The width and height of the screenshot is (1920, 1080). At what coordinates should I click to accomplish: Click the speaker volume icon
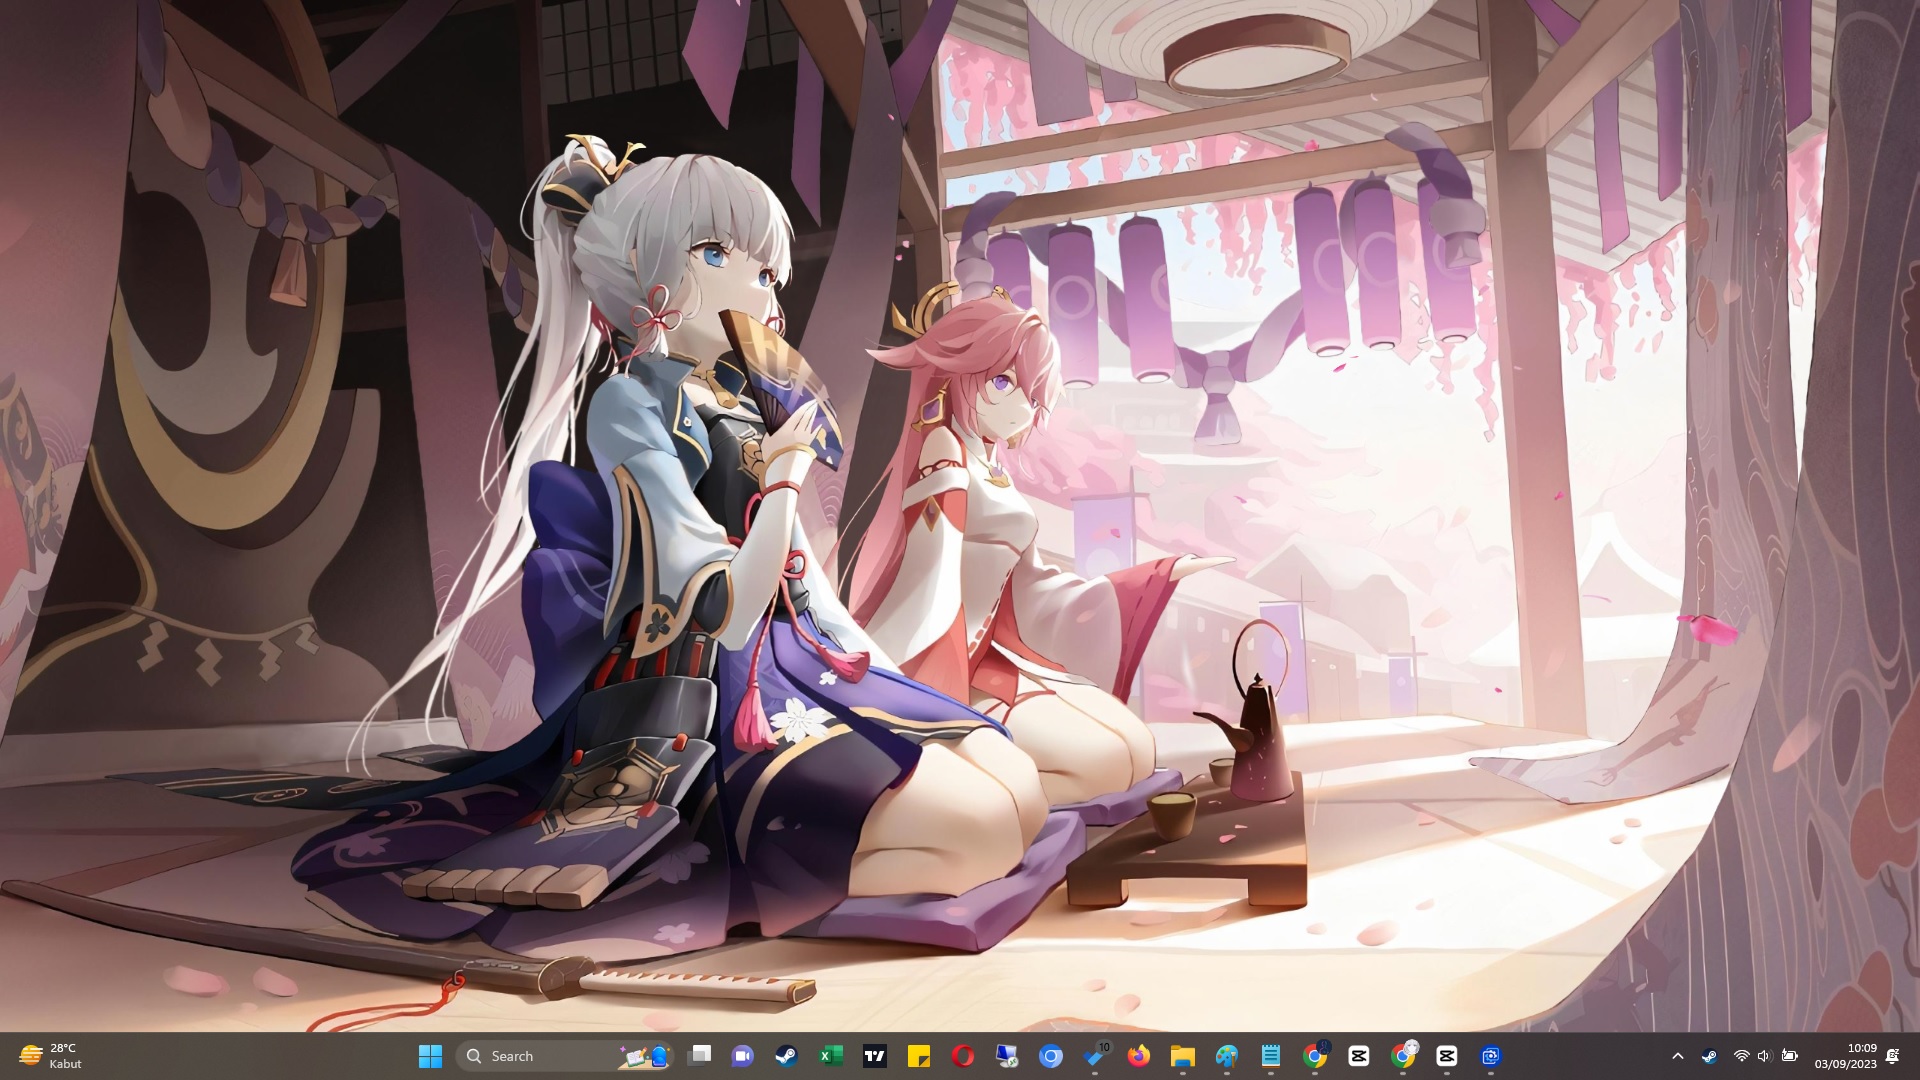[1764, 1056]
